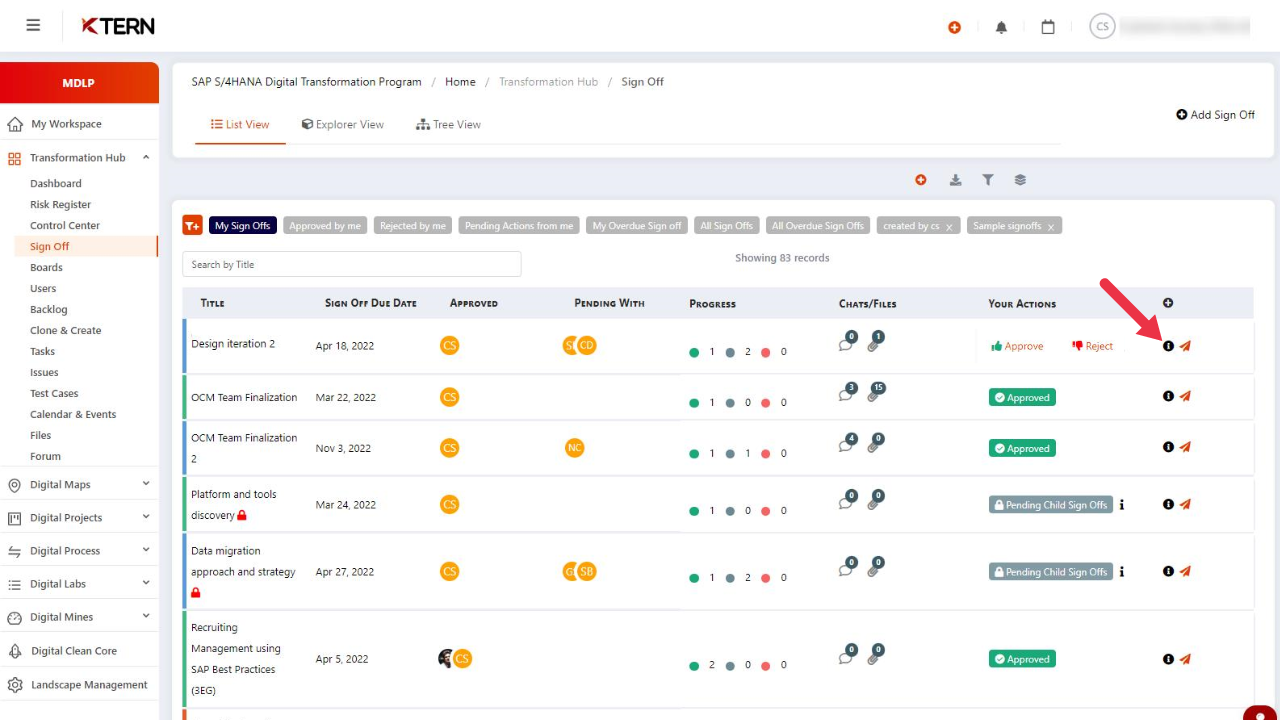The image size is (1280, 720).
Task: Open the calendar icon in the header
Action: pyautogui.click(x=1048, y=27)
